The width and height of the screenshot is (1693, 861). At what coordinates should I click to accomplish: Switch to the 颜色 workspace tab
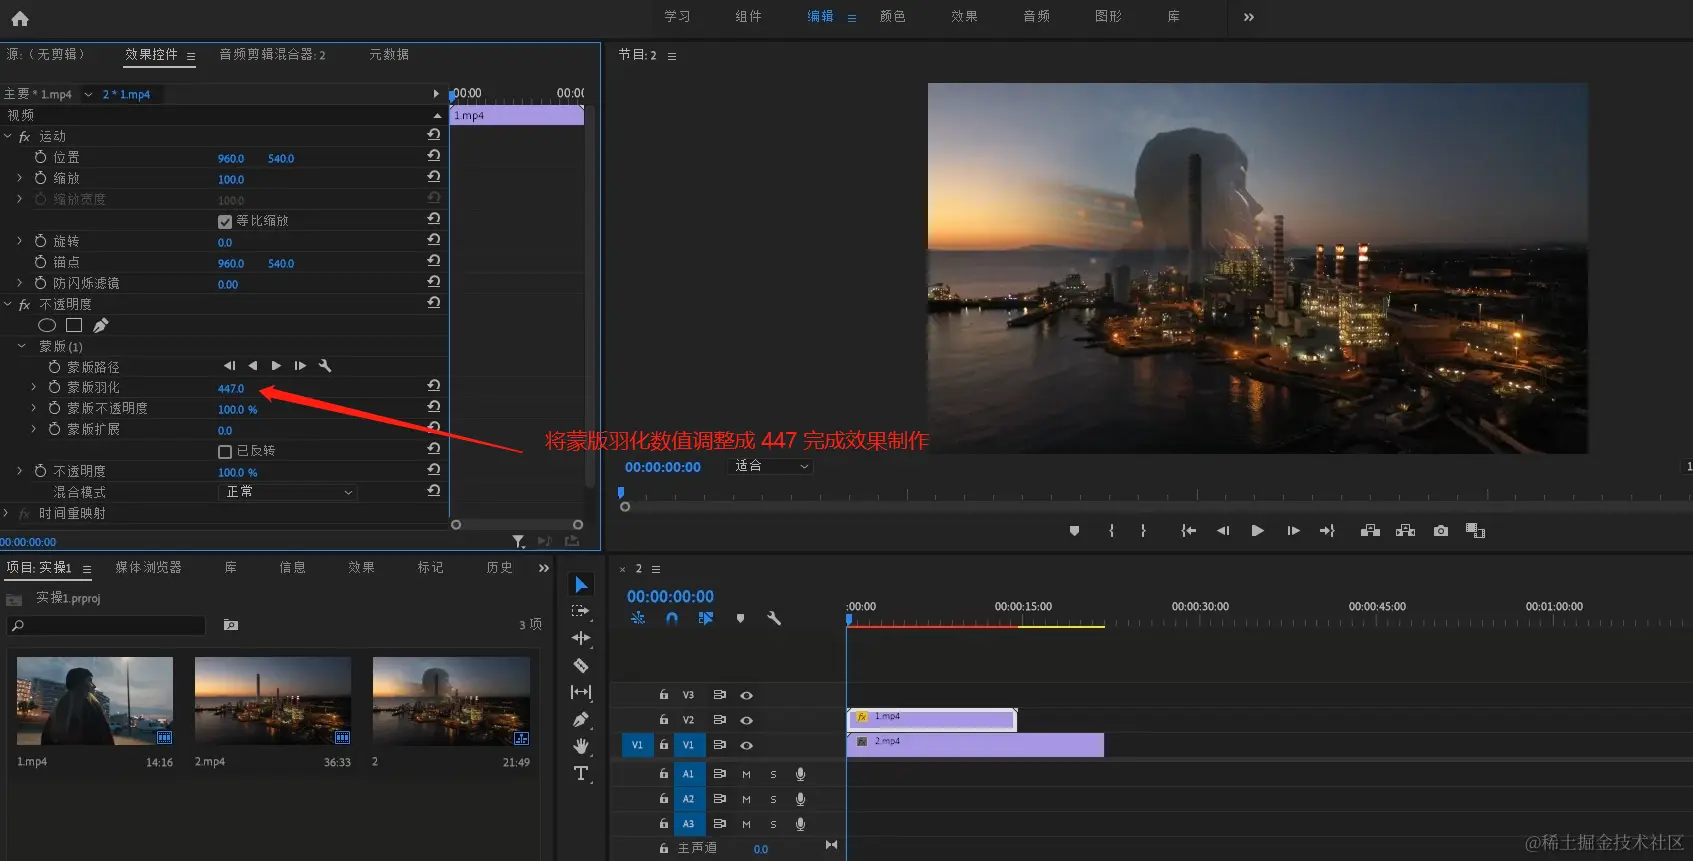(x=892, y=17)
